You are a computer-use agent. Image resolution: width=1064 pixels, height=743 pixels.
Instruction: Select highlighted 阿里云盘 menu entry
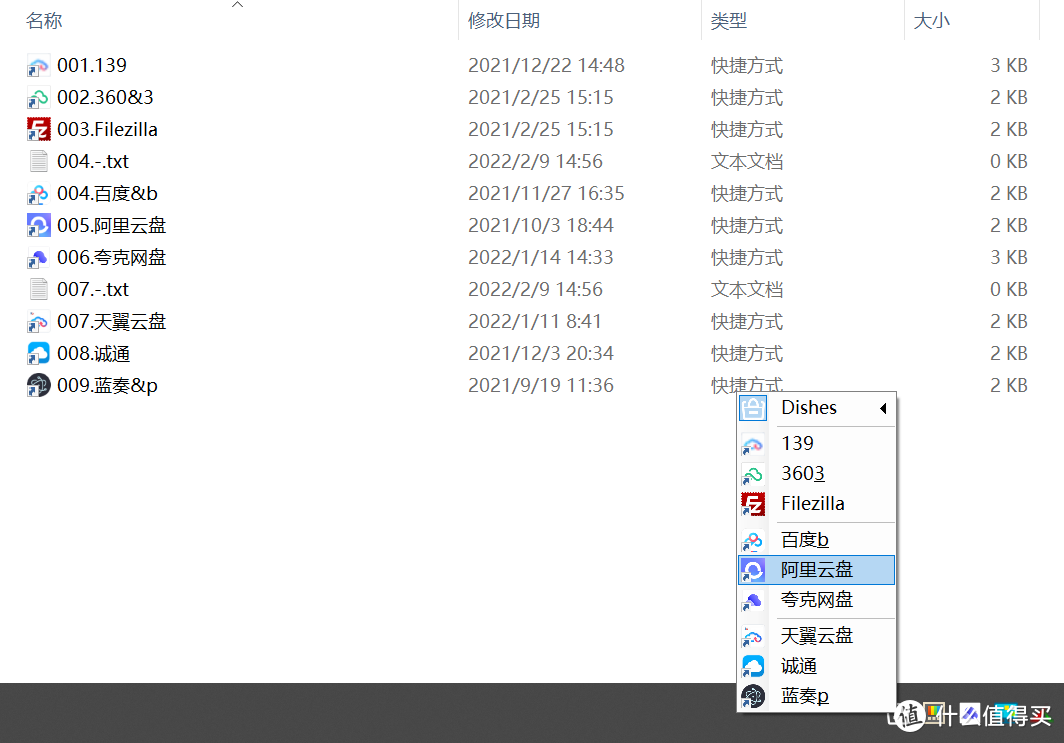coord(816,570)
